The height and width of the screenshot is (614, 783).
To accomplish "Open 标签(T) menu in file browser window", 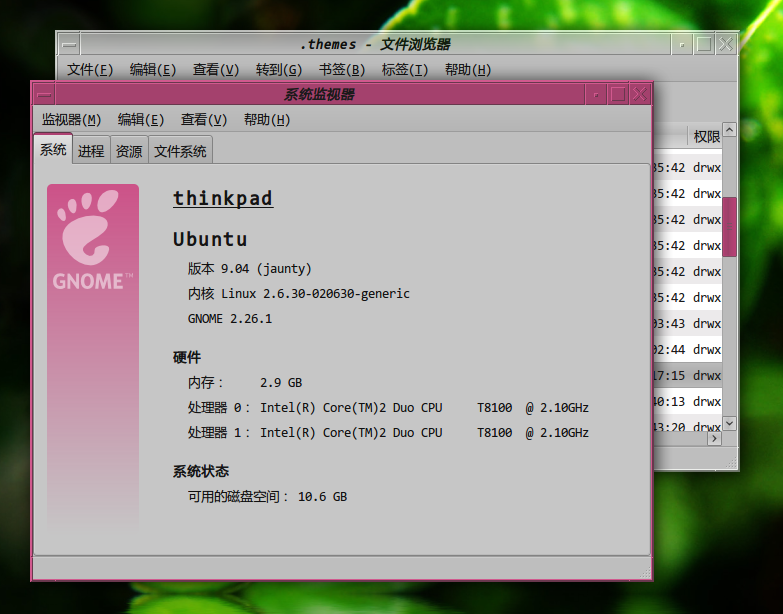I will 404,69.
